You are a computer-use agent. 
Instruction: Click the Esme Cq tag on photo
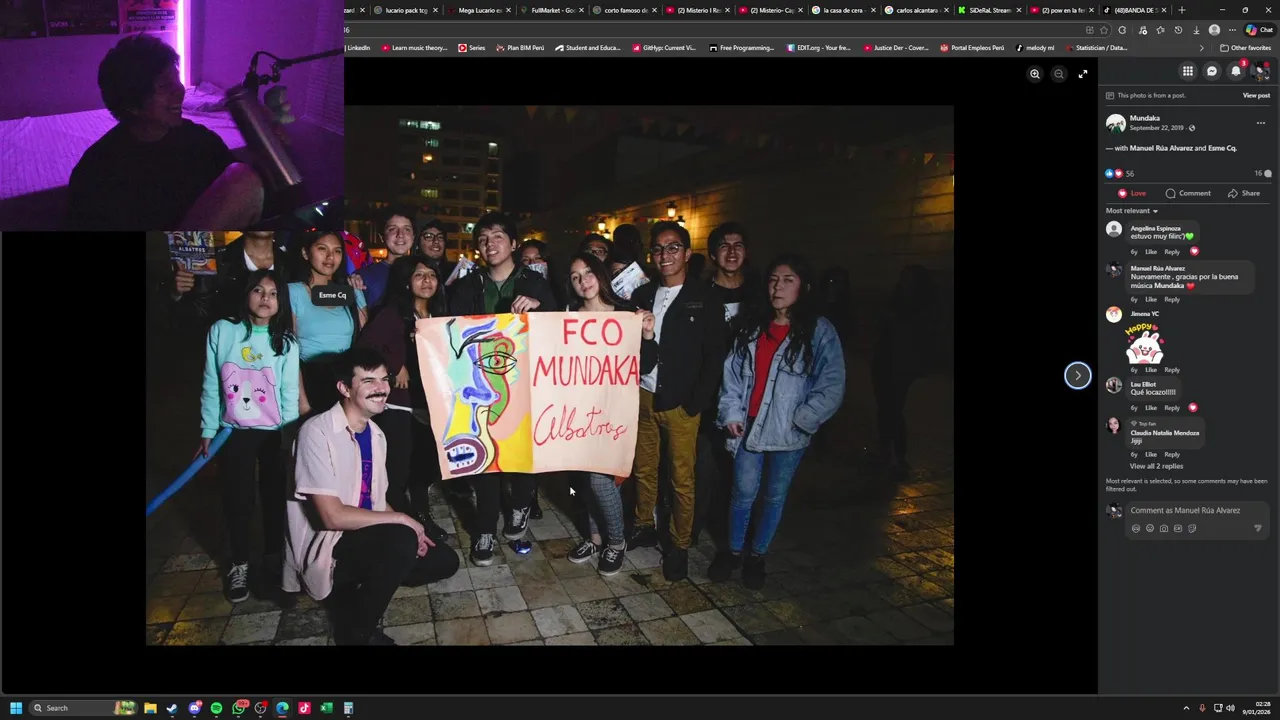333,295
